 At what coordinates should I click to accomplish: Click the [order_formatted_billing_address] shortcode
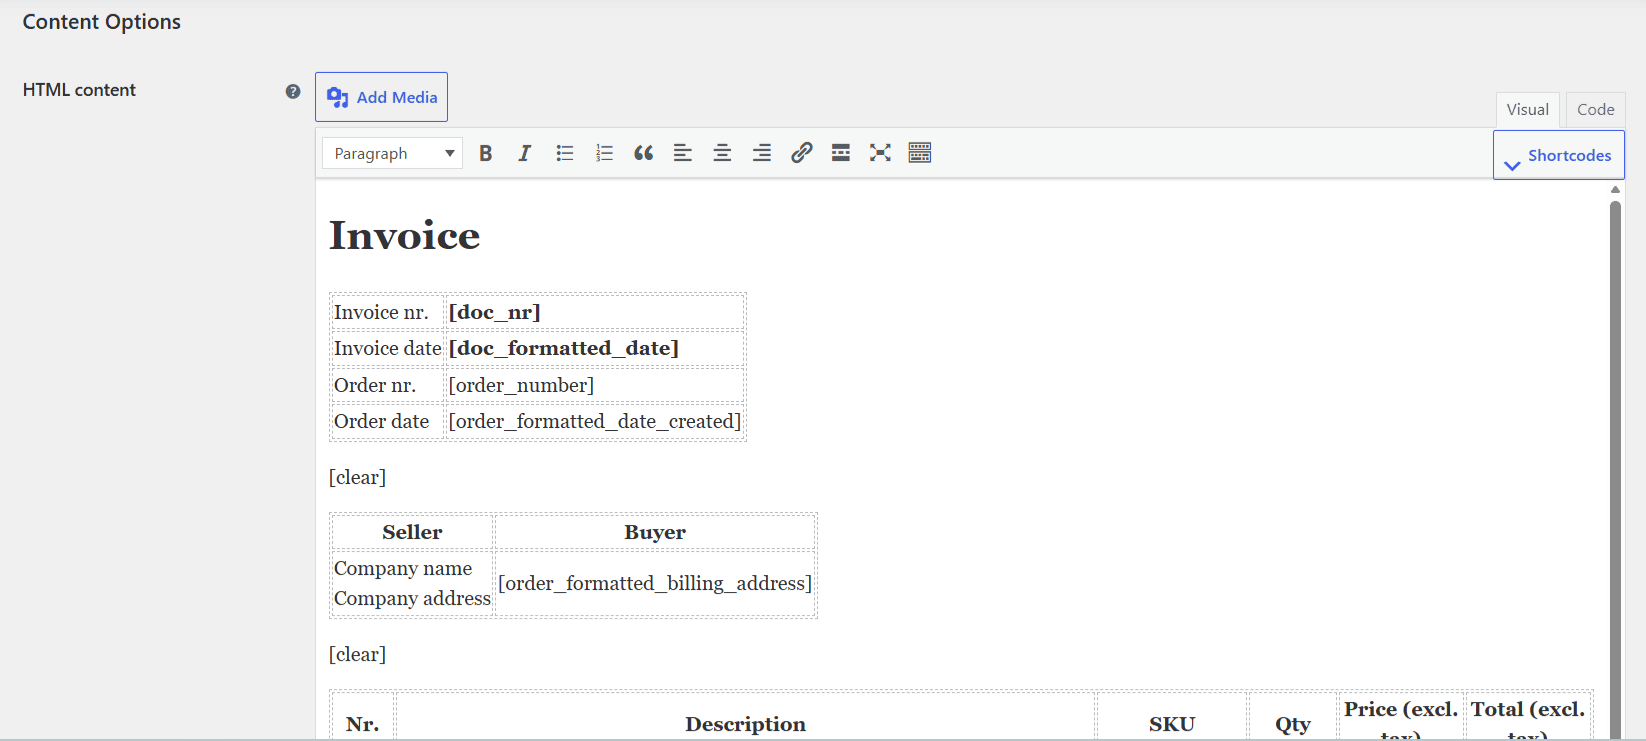tap(655, 583)
